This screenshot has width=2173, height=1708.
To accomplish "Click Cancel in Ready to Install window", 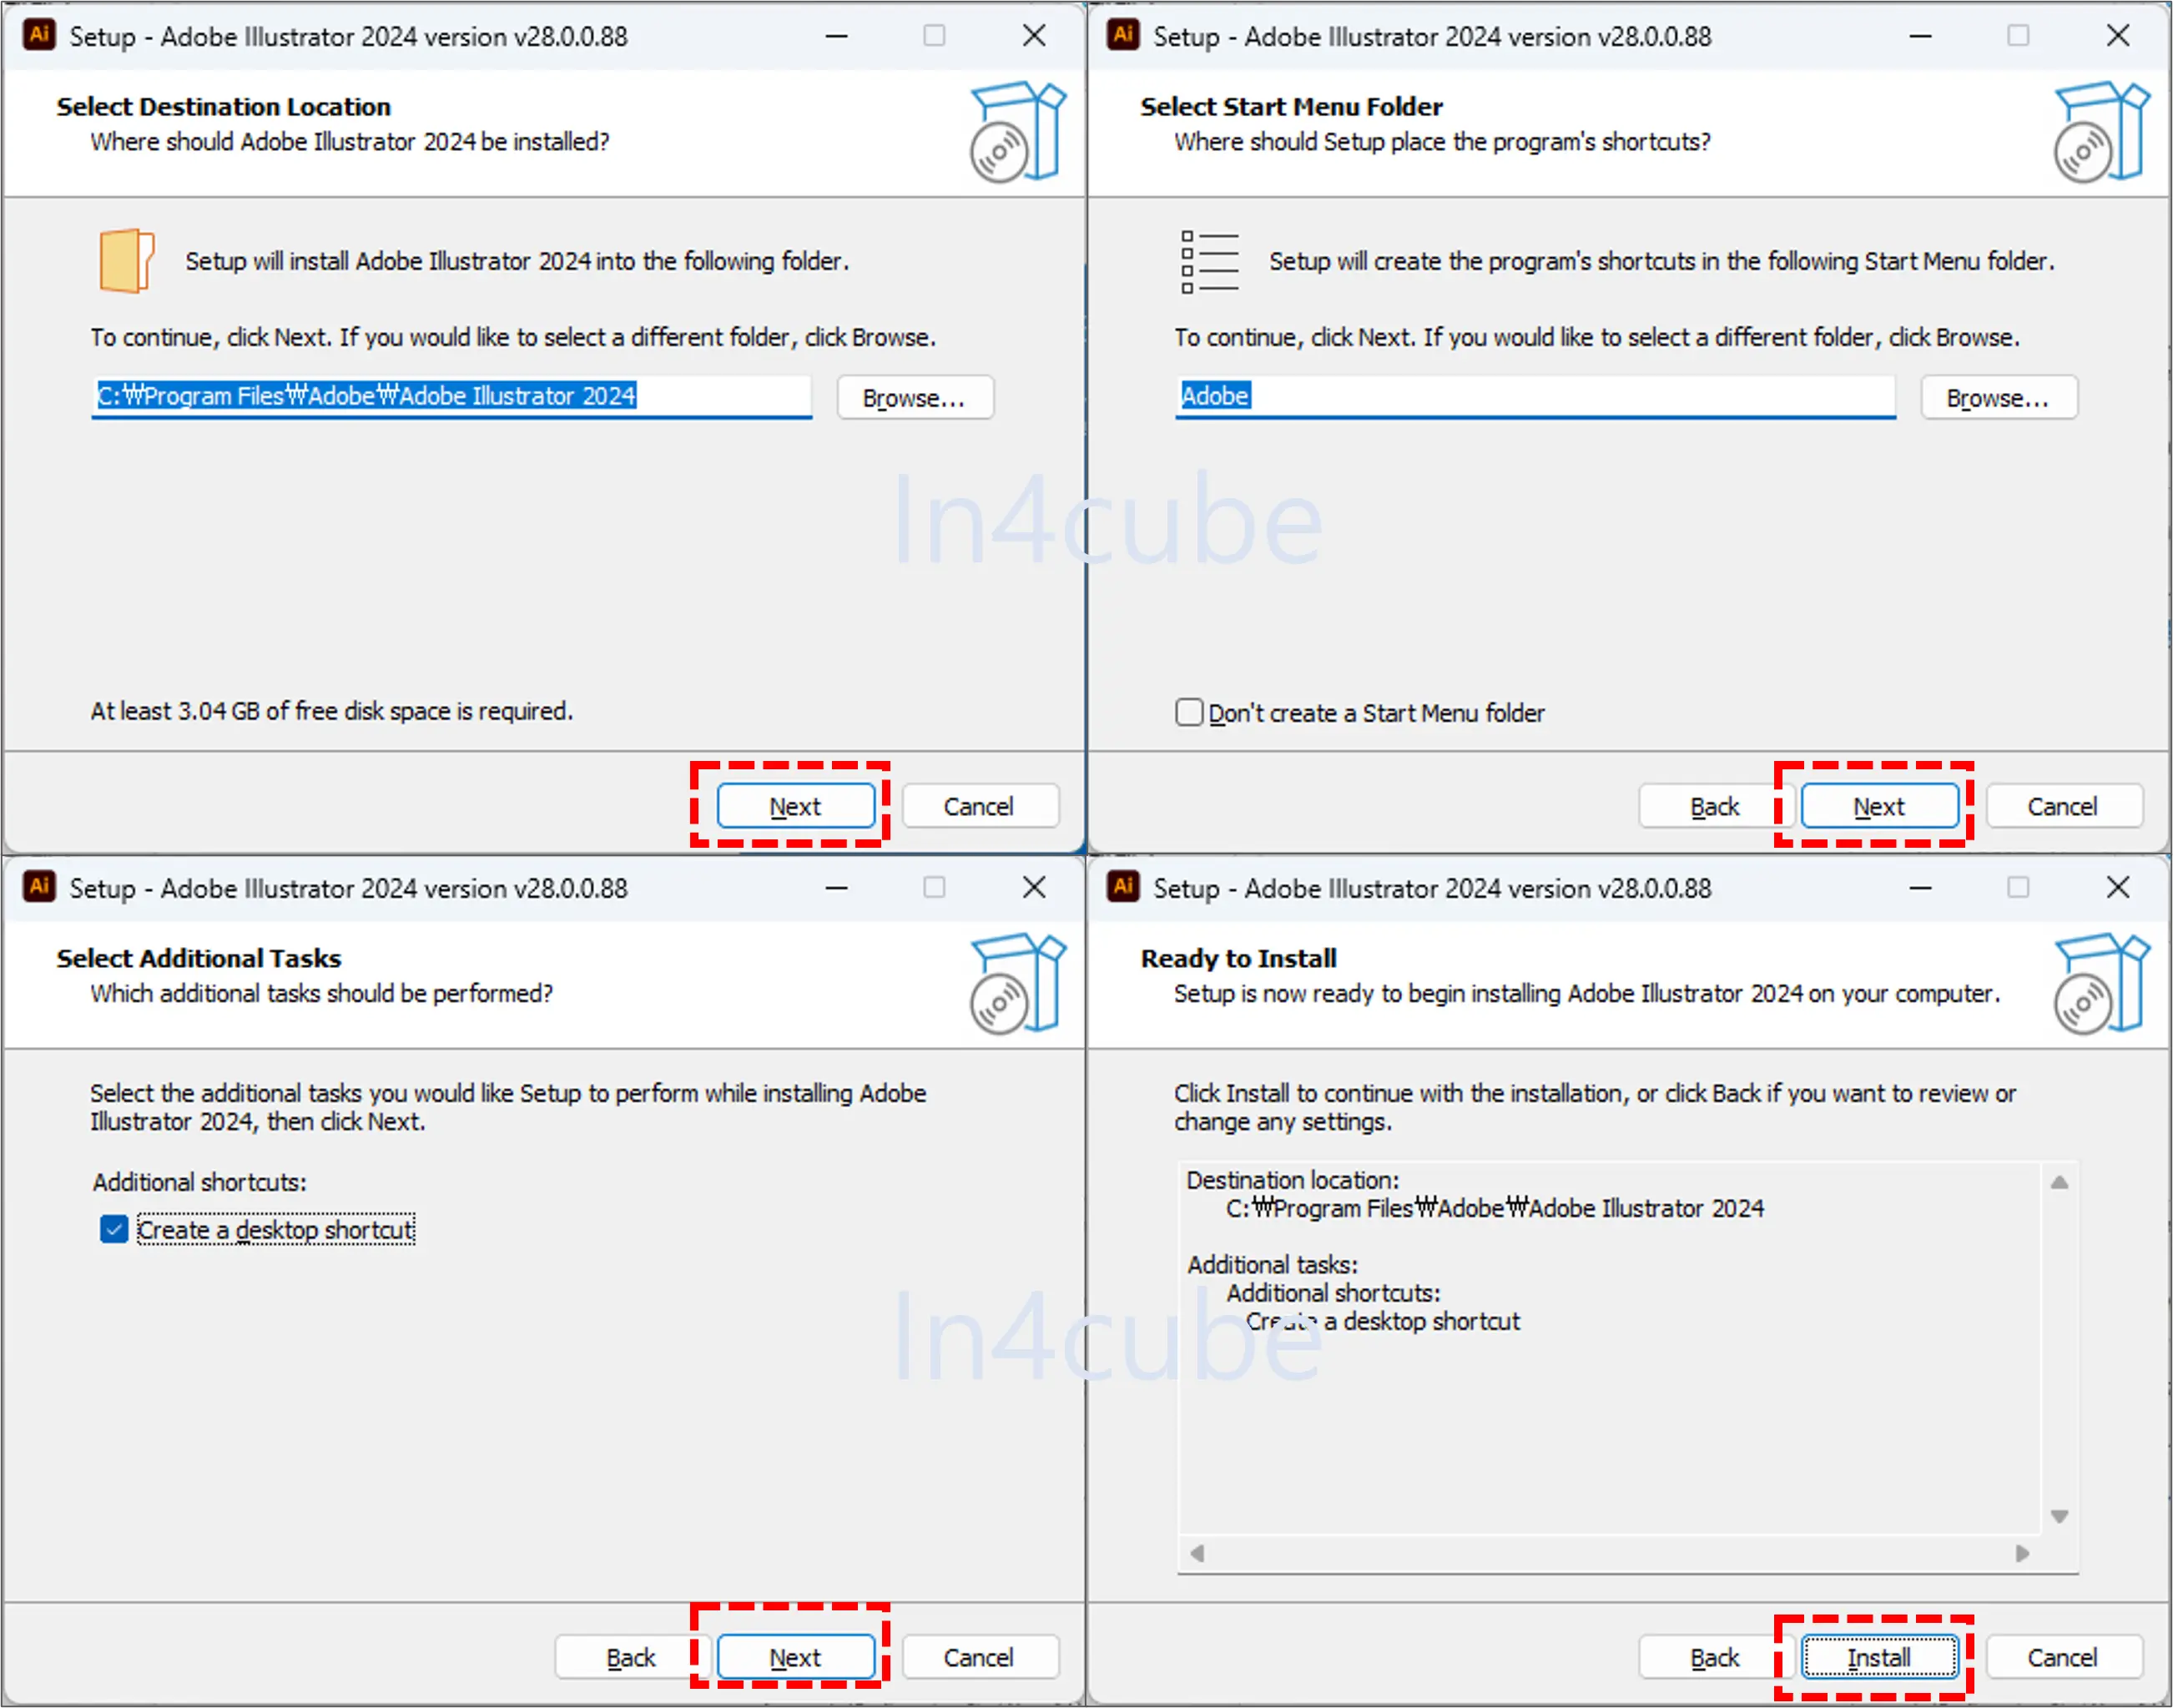I will [x=2063, y=1657].
